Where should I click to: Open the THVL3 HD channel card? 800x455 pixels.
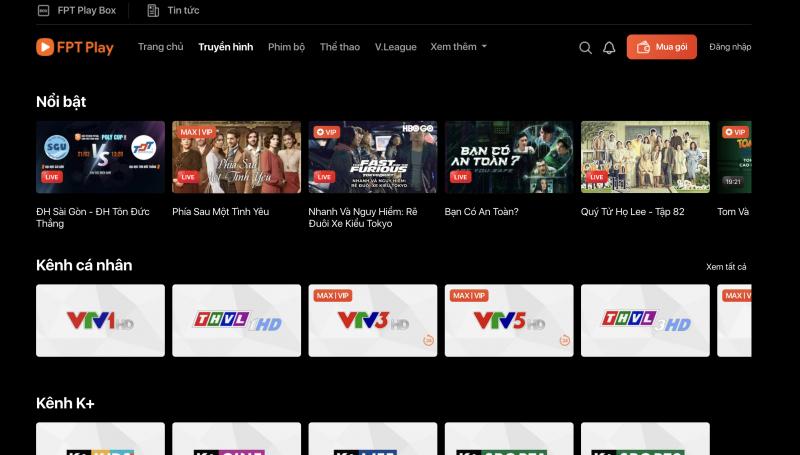[645, 320]
